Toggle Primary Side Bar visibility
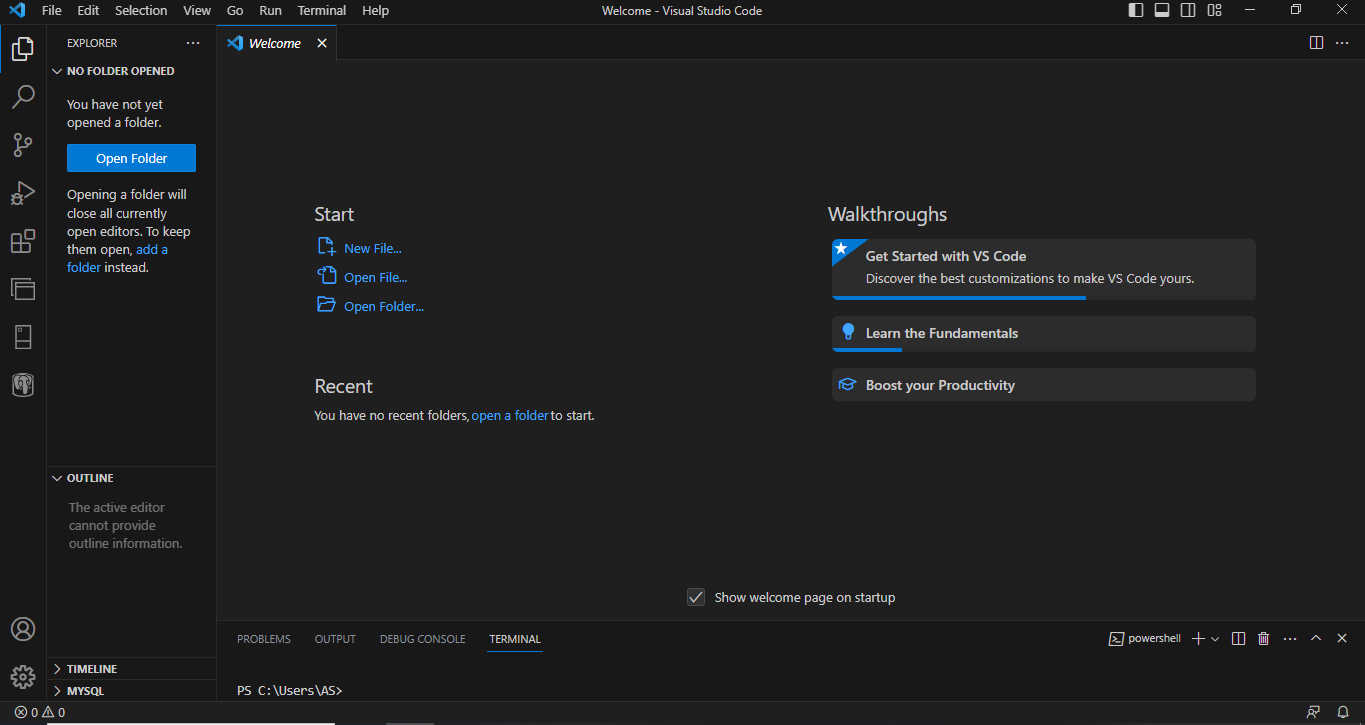 point(1136,10)
